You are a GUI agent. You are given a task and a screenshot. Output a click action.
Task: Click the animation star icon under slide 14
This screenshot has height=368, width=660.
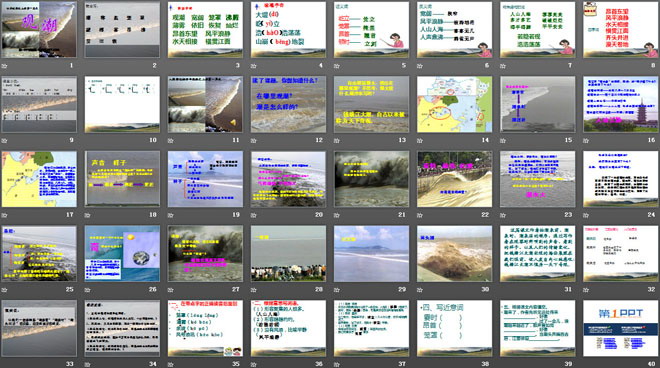(420, 141)
